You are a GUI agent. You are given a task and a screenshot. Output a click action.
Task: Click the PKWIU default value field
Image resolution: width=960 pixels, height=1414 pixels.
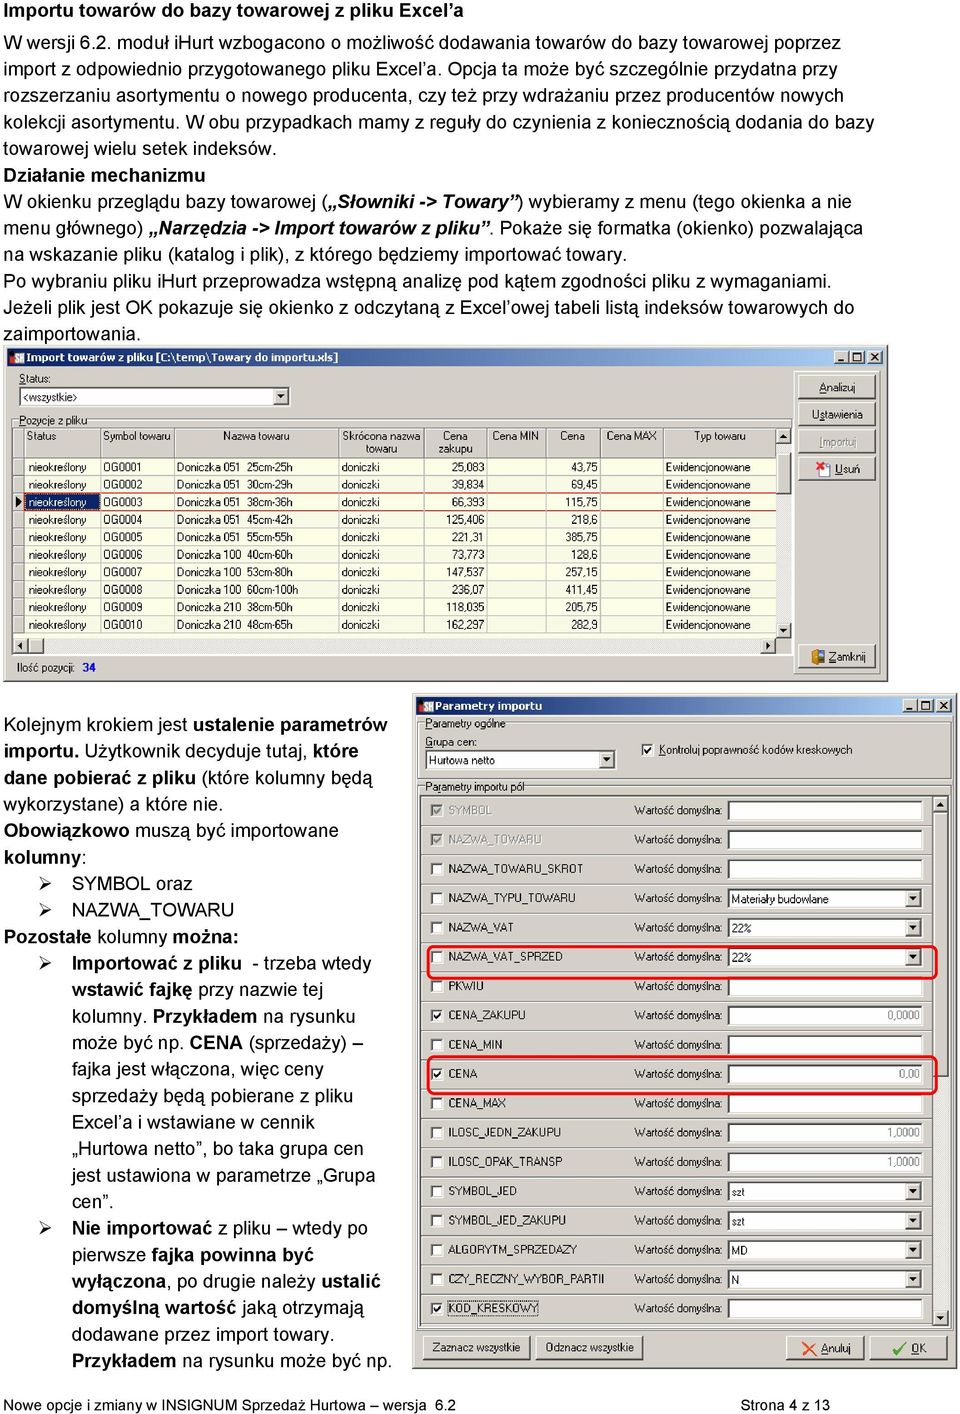click(825, 986)
